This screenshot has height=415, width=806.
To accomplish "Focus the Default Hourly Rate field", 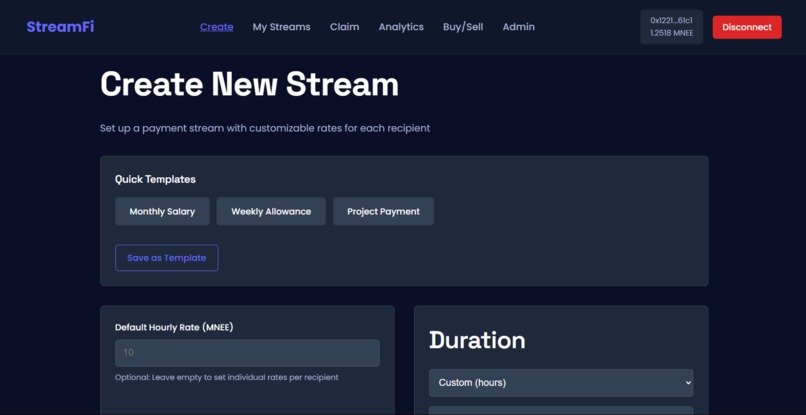I will point(247,353).
